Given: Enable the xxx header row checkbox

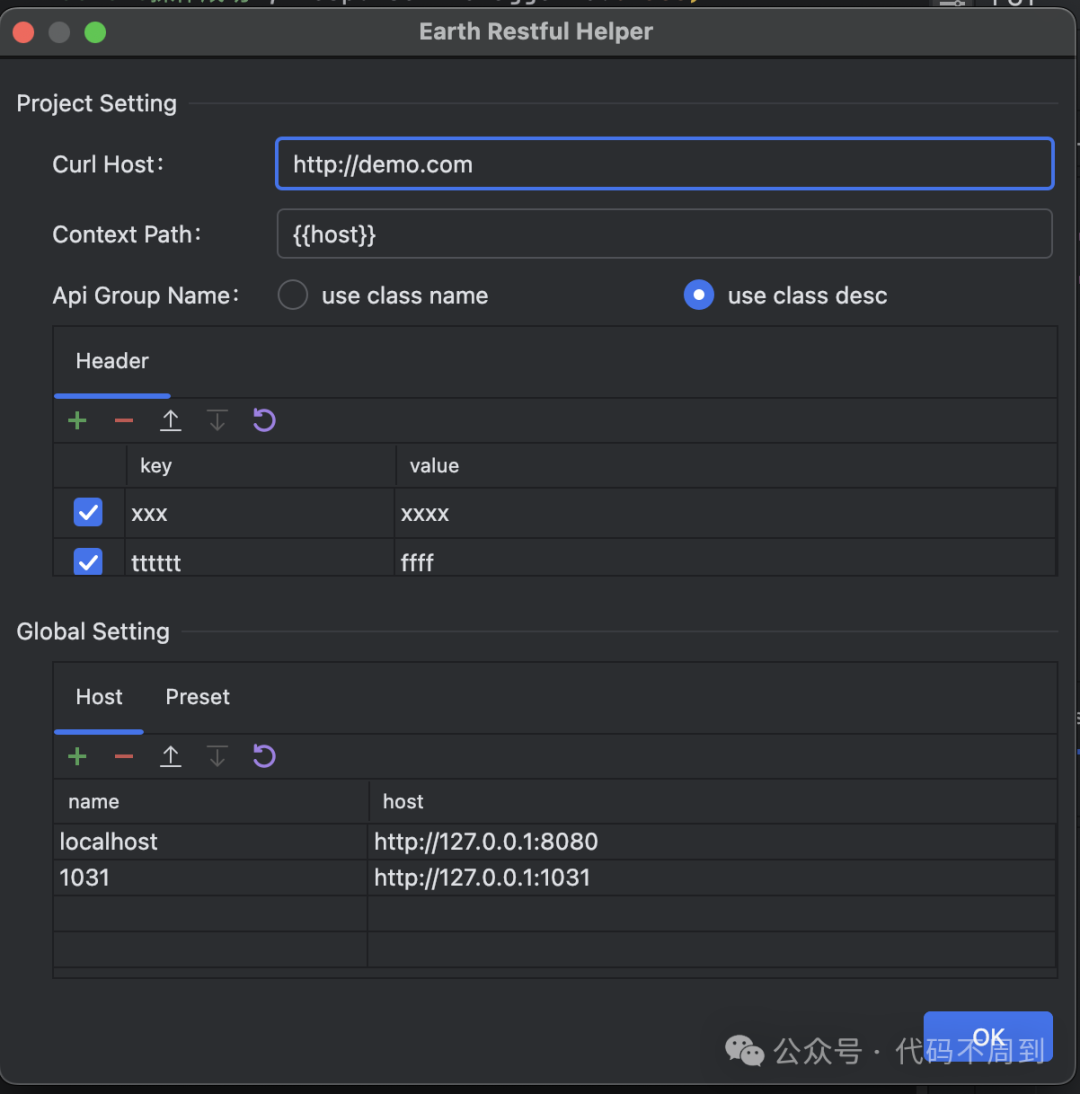Looking at the screenshot, I should pos(88,512).
